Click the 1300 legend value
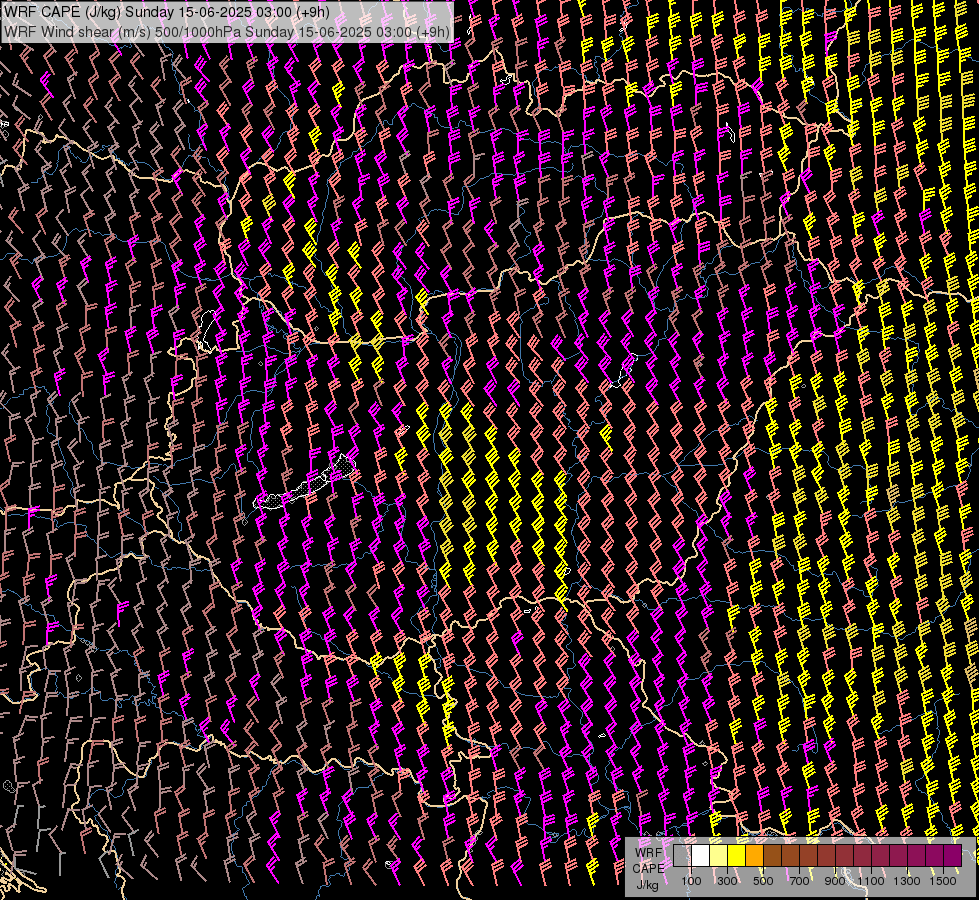The image size is (979, 900). (907, 881)
